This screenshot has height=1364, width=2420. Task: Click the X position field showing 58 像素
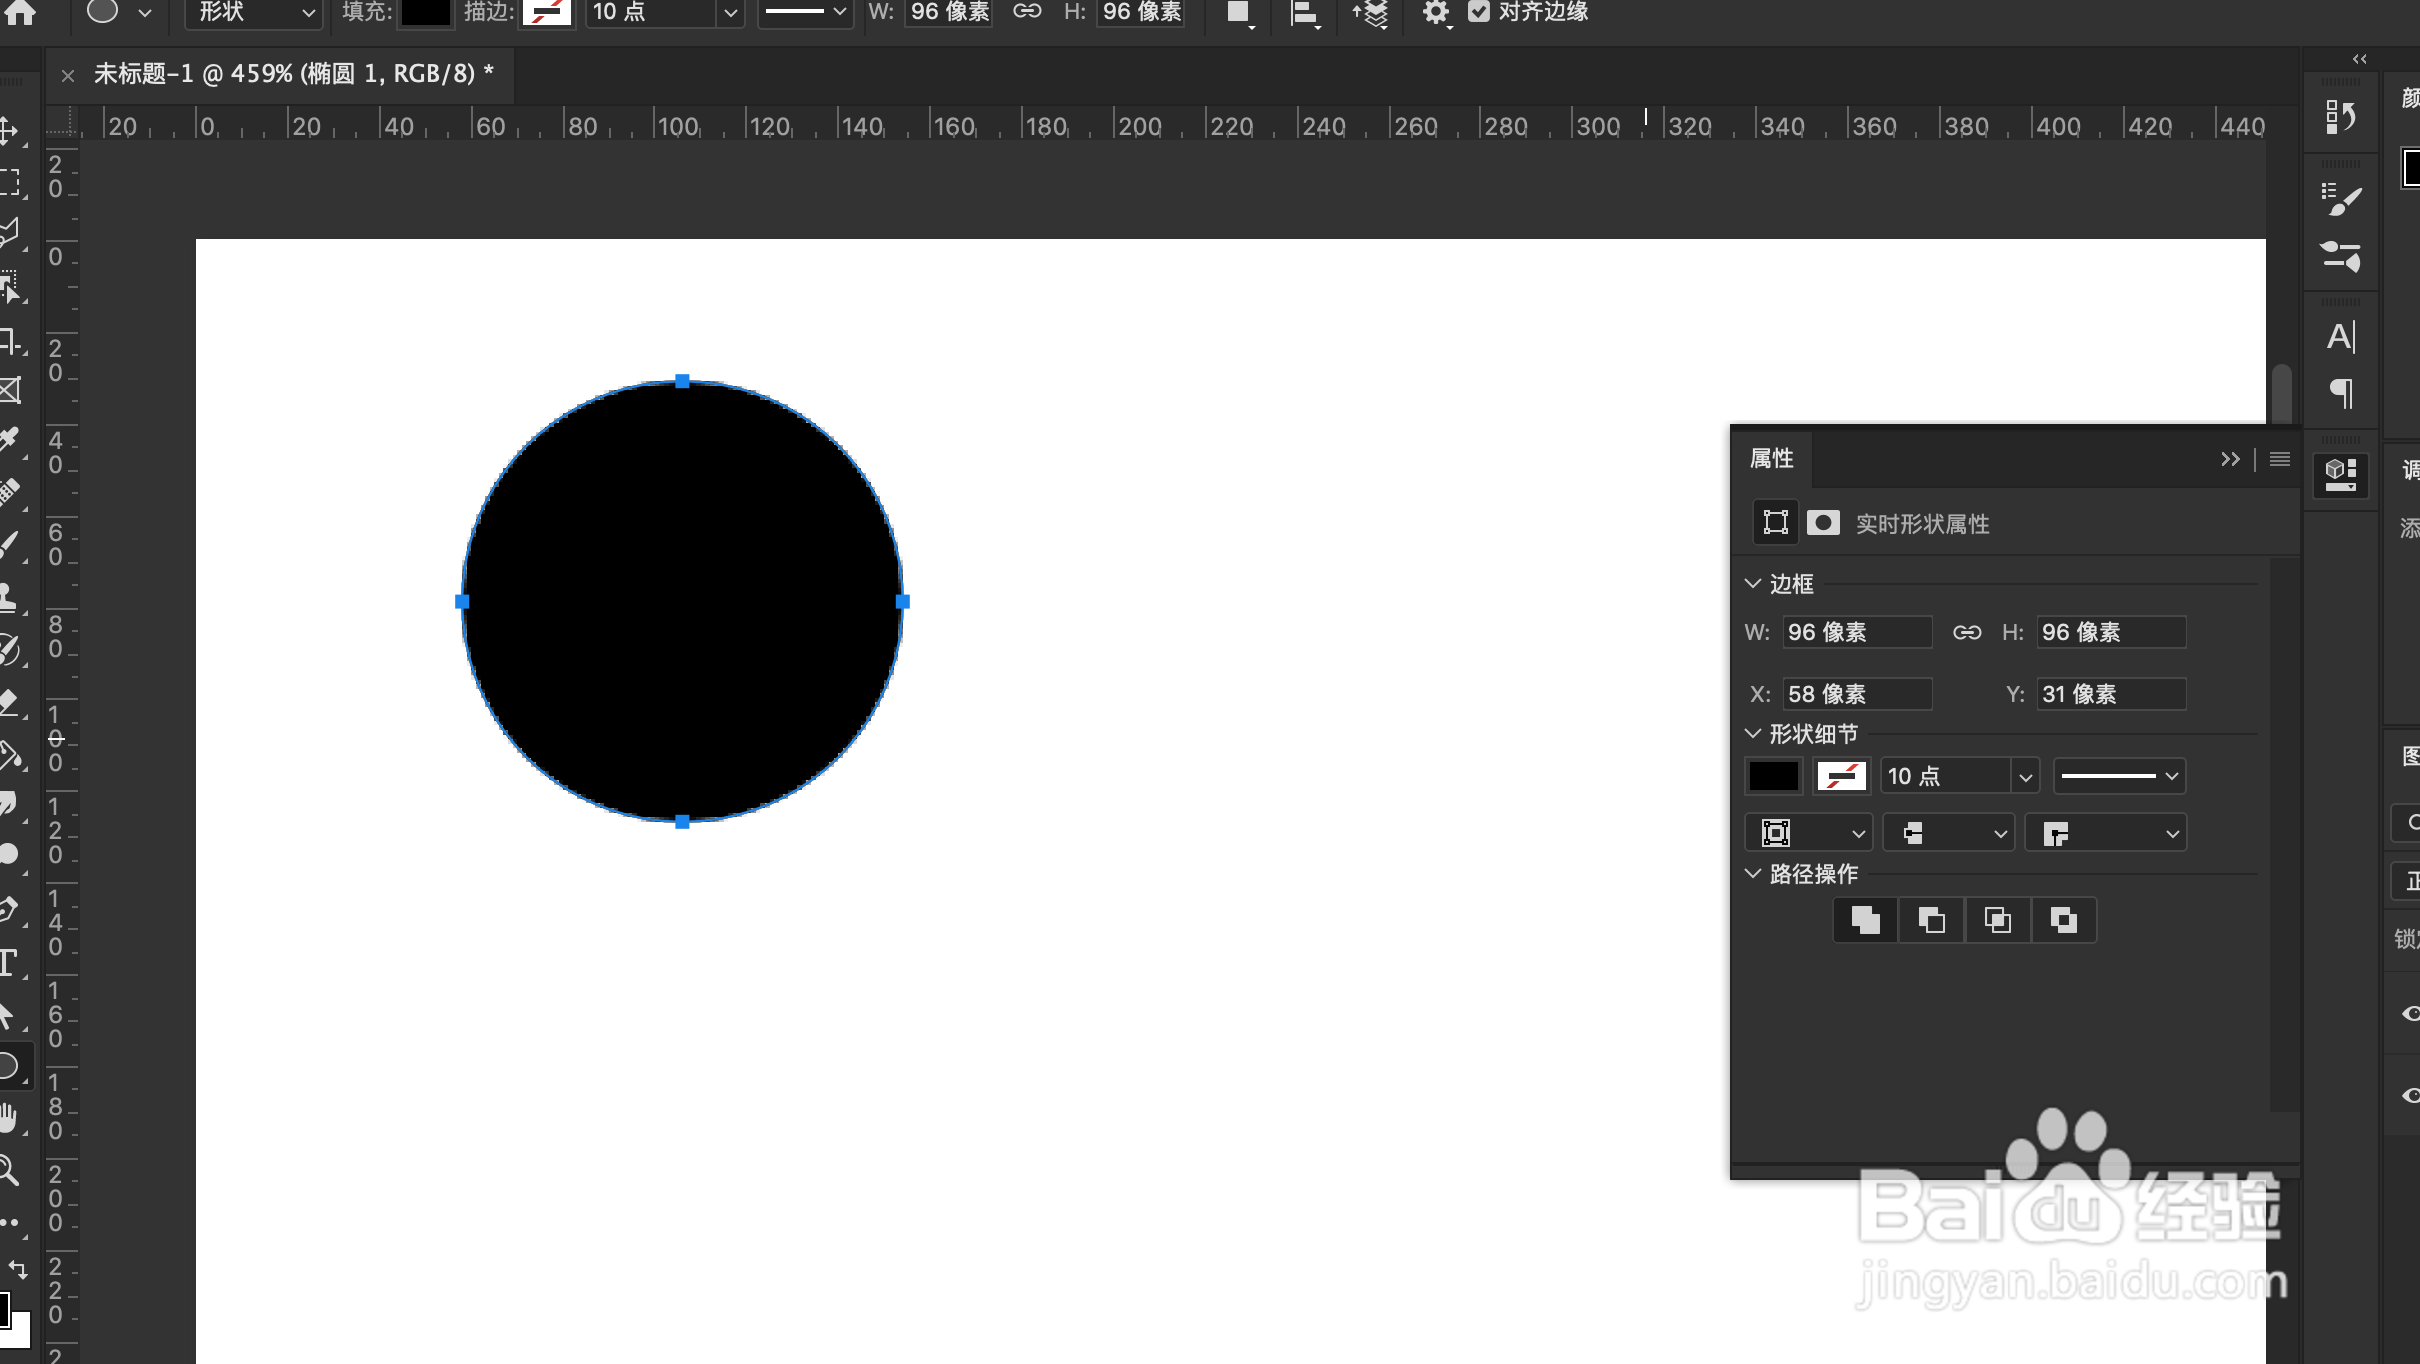1856,694
